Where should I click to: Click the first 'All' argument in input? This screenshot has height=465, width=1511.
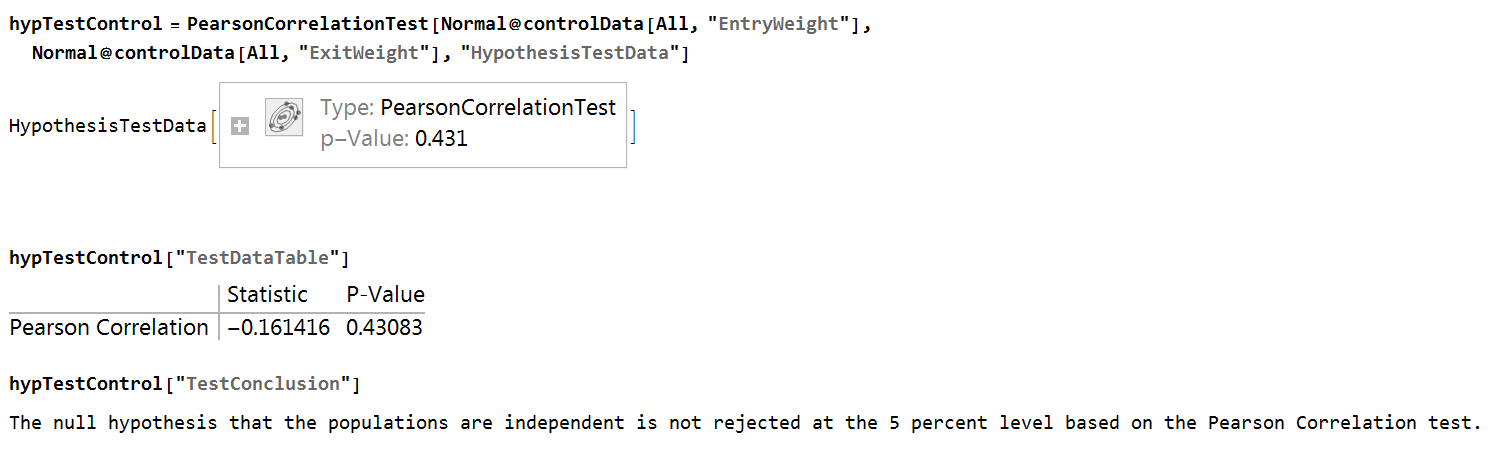[672, 24]
